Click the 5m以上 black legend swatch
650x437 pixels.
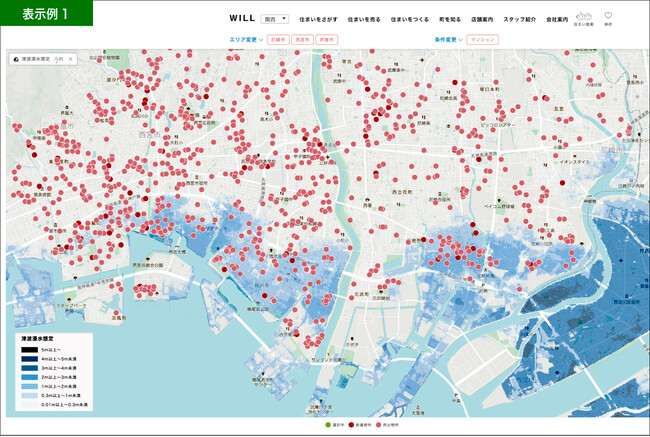coord(29,350)
